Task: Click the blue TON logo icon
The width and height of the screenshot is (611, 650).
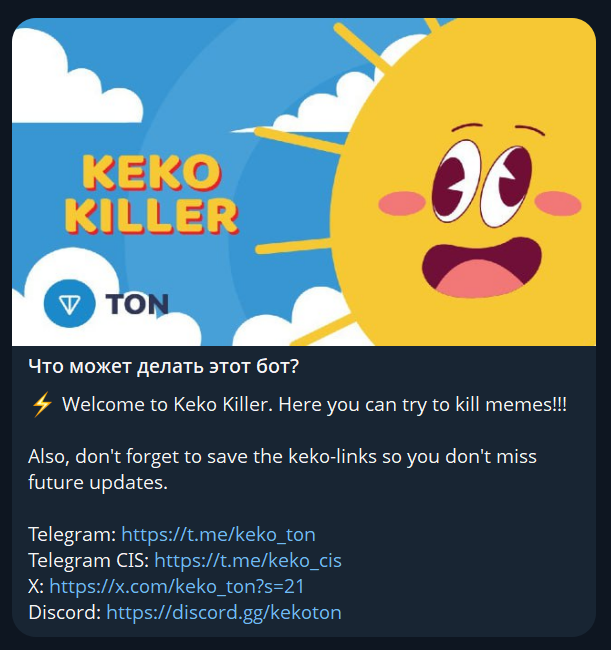Action: 68,302
